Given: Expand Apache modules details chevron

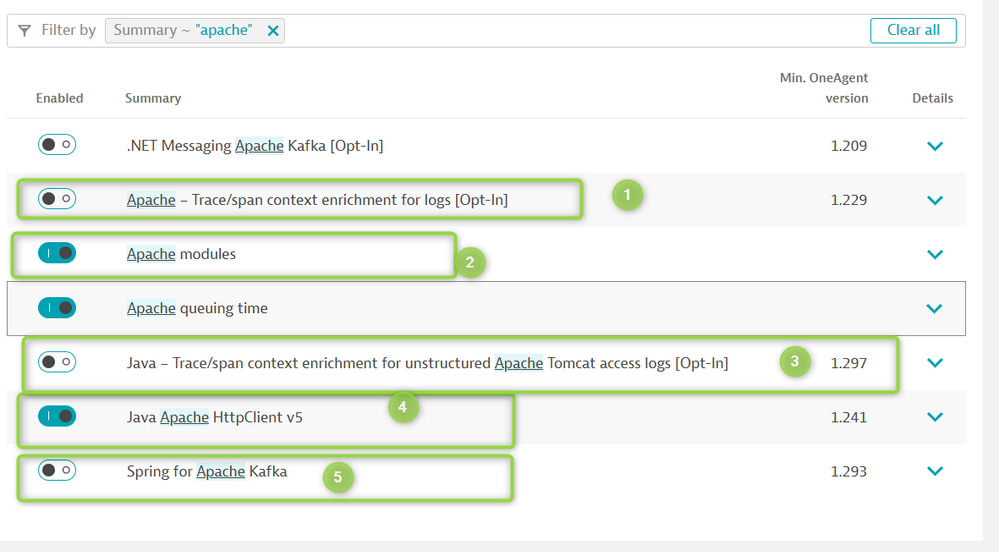Looking at the screenshot, I should [935, 254].
